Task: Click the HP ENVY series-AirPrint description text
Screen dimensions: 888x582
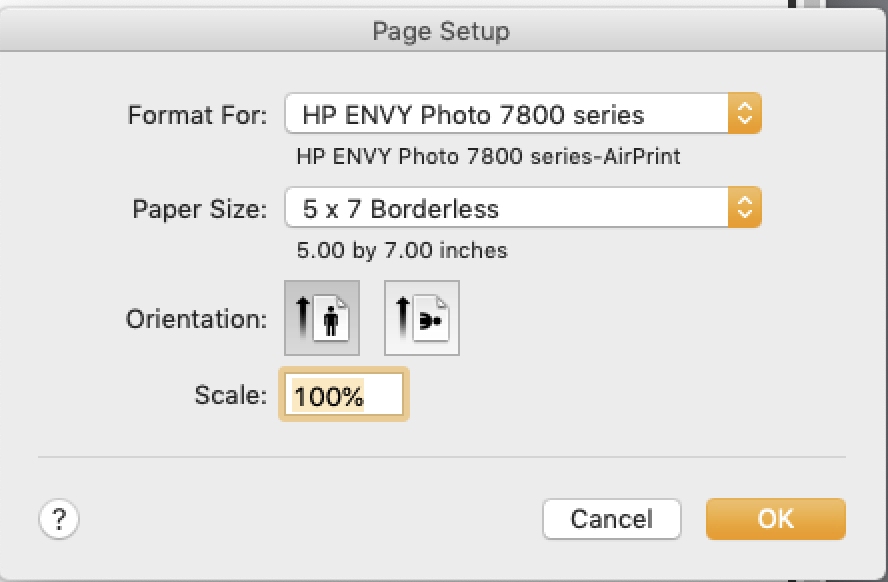Action: (x=489, y=157)
